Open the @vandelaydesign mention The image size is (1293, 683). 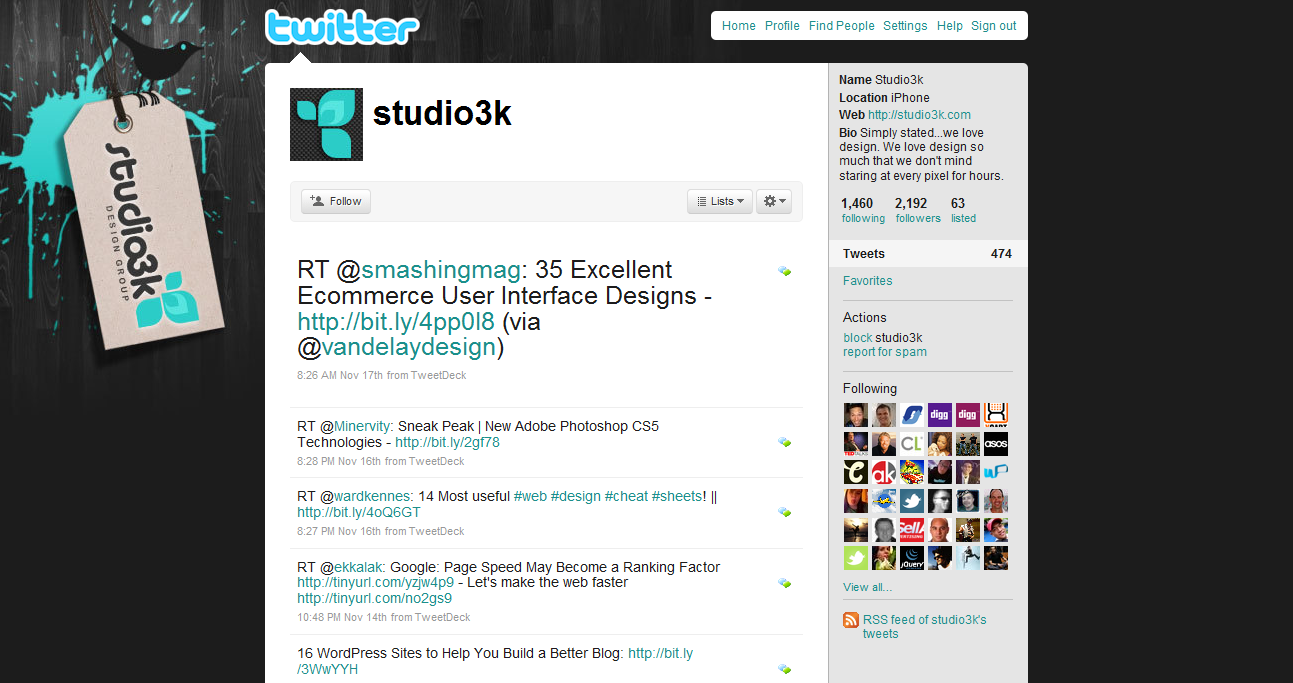pos(409,348)
